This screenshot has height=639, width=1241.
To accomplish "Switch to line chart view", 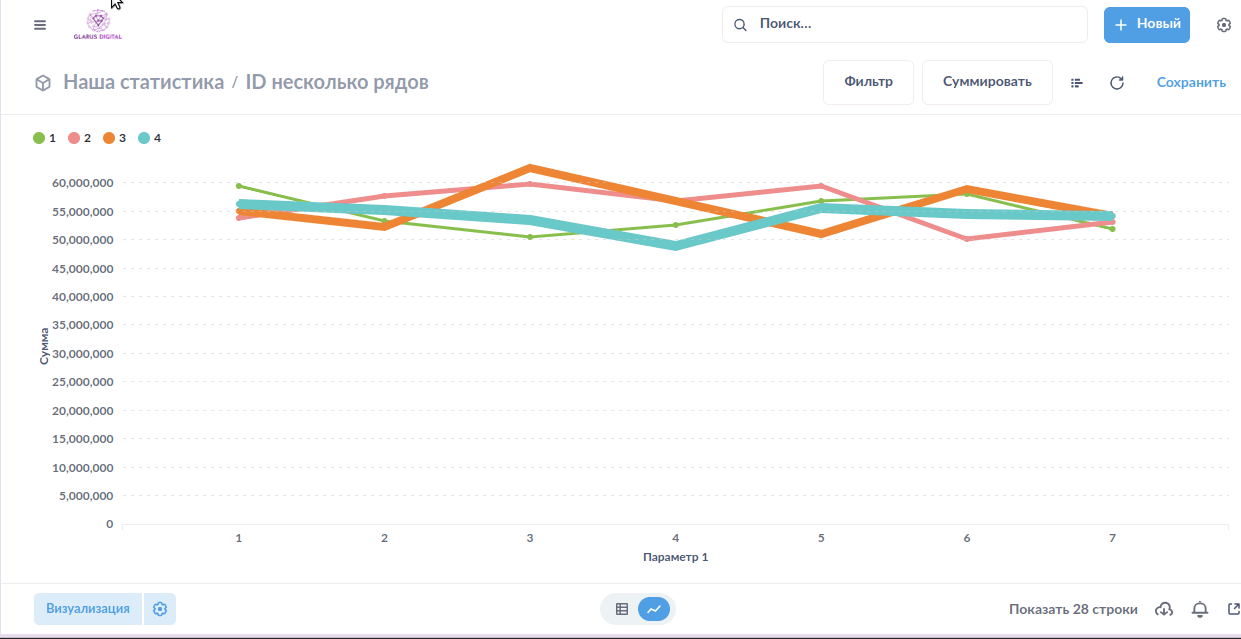I will (653, 609).
